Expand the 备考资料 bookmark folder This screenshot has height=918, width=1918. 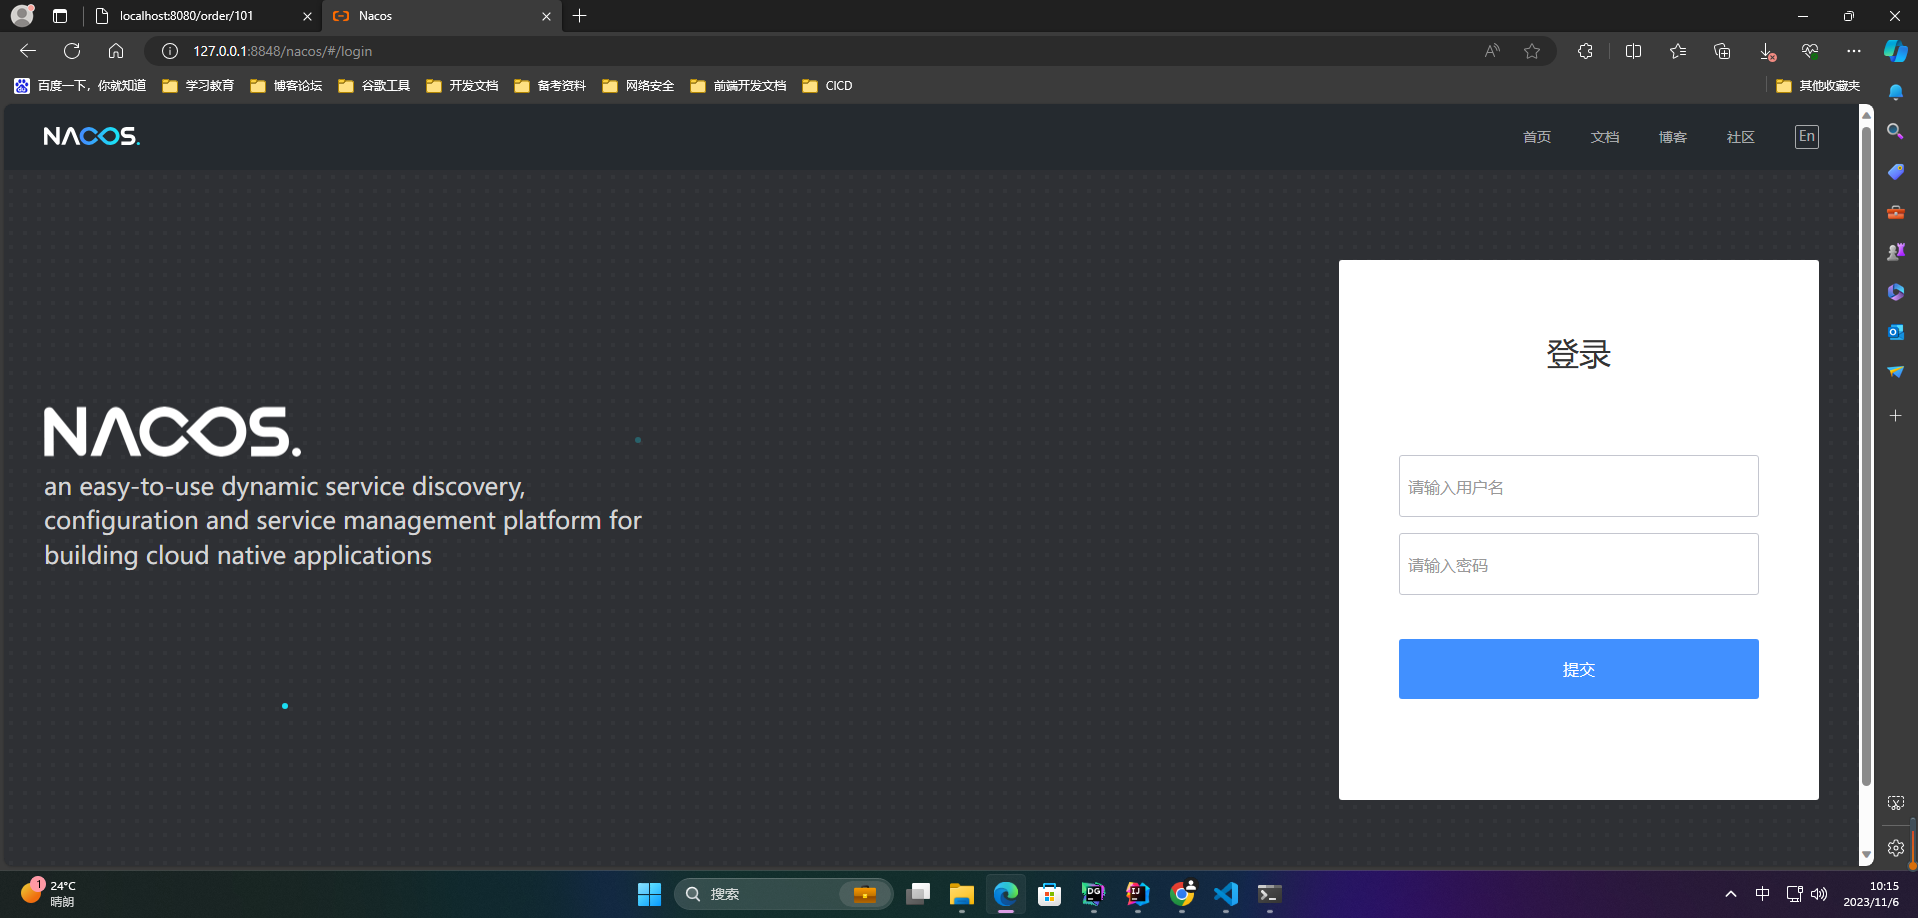[550, 86]
